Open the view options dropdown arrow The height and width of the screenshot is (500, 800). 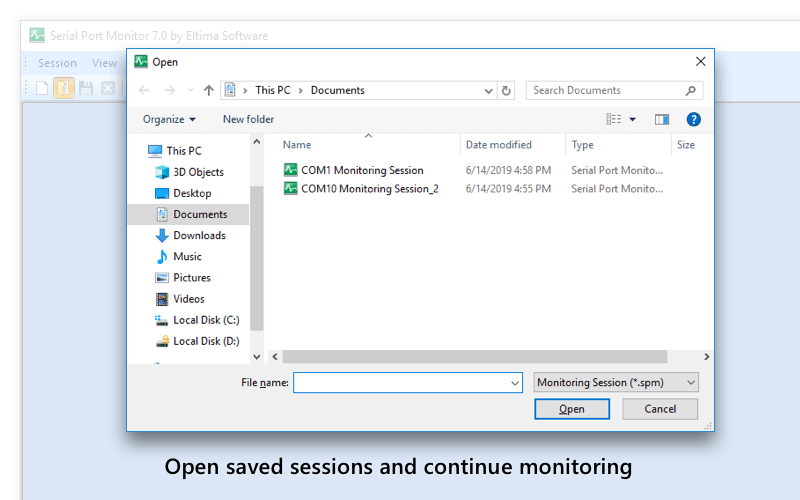pos(633,119)
